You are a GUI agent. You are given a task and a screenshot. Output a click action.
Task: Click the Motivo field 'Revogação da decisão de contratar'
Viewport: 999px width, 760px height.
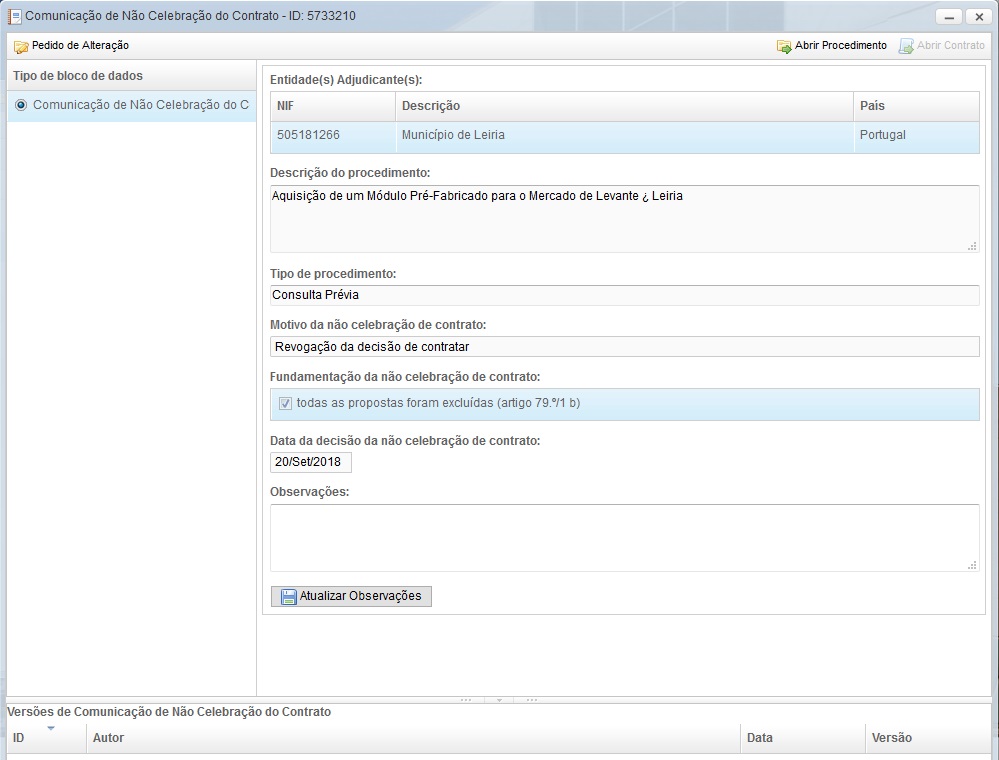tap(623, 347)
